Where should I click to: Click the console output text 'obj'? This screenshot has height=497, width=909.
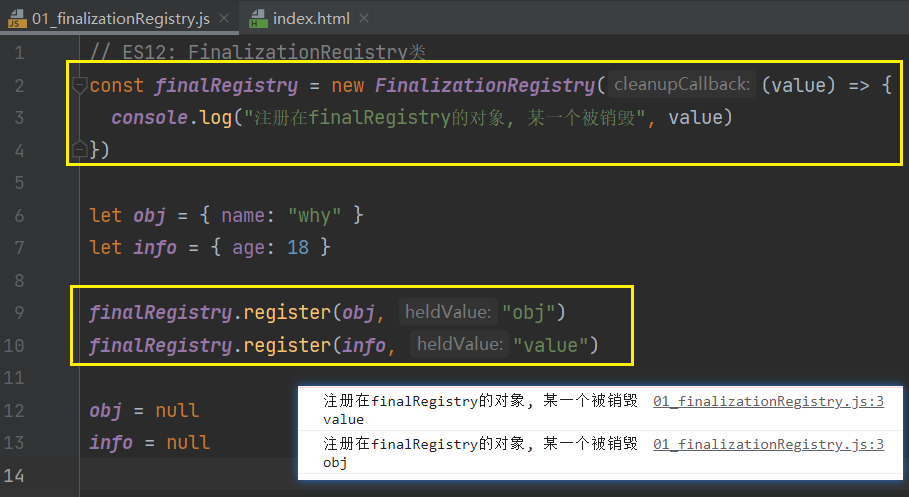pos(335,463)
